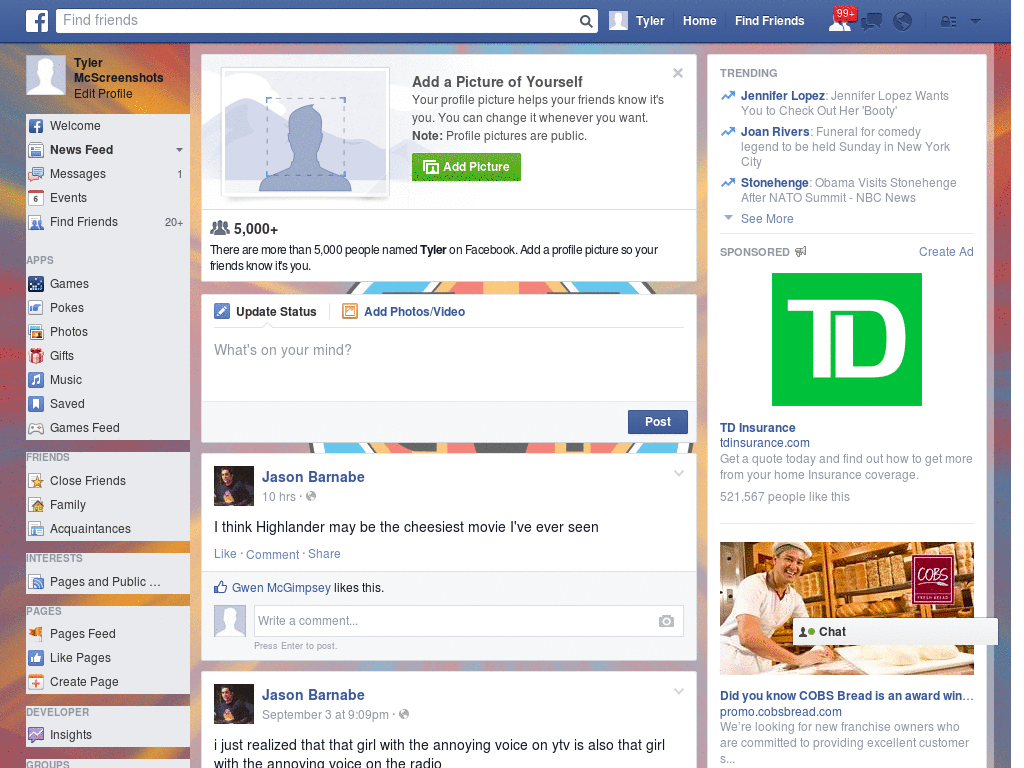Click the Facebook logo icon
The height and width of the screenshot is (768, 1024).
pos(37,21)
